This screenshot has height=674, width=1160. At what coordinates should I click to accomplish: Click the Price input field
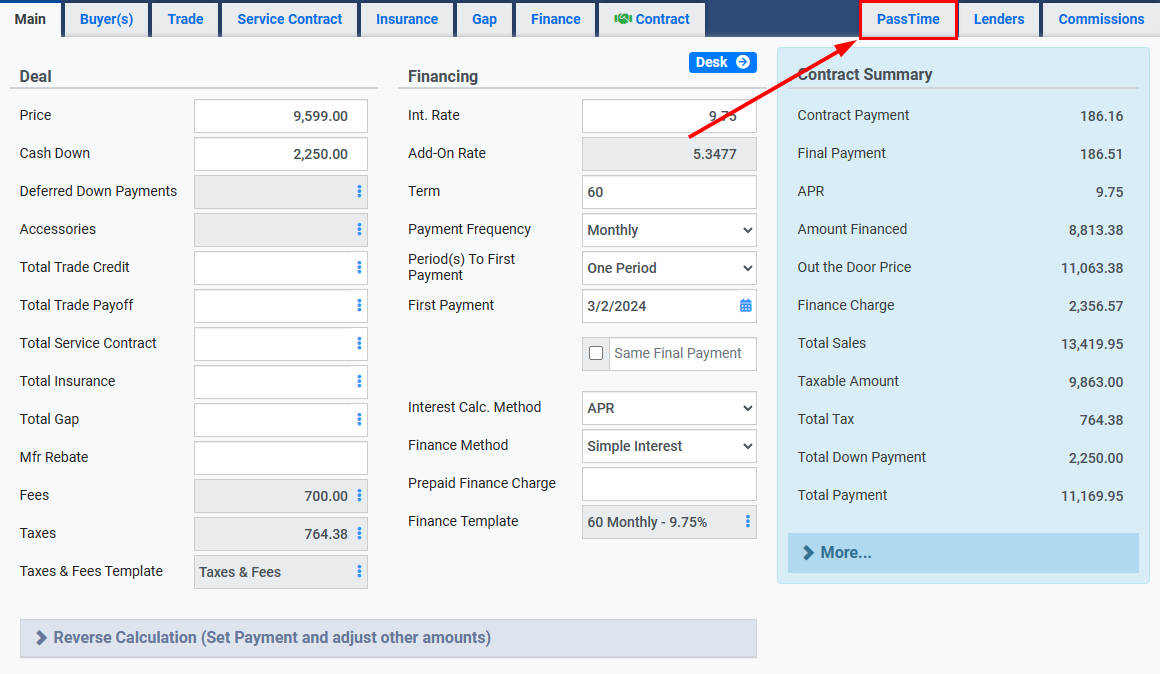pyautogui.click(x=281, y=116)
